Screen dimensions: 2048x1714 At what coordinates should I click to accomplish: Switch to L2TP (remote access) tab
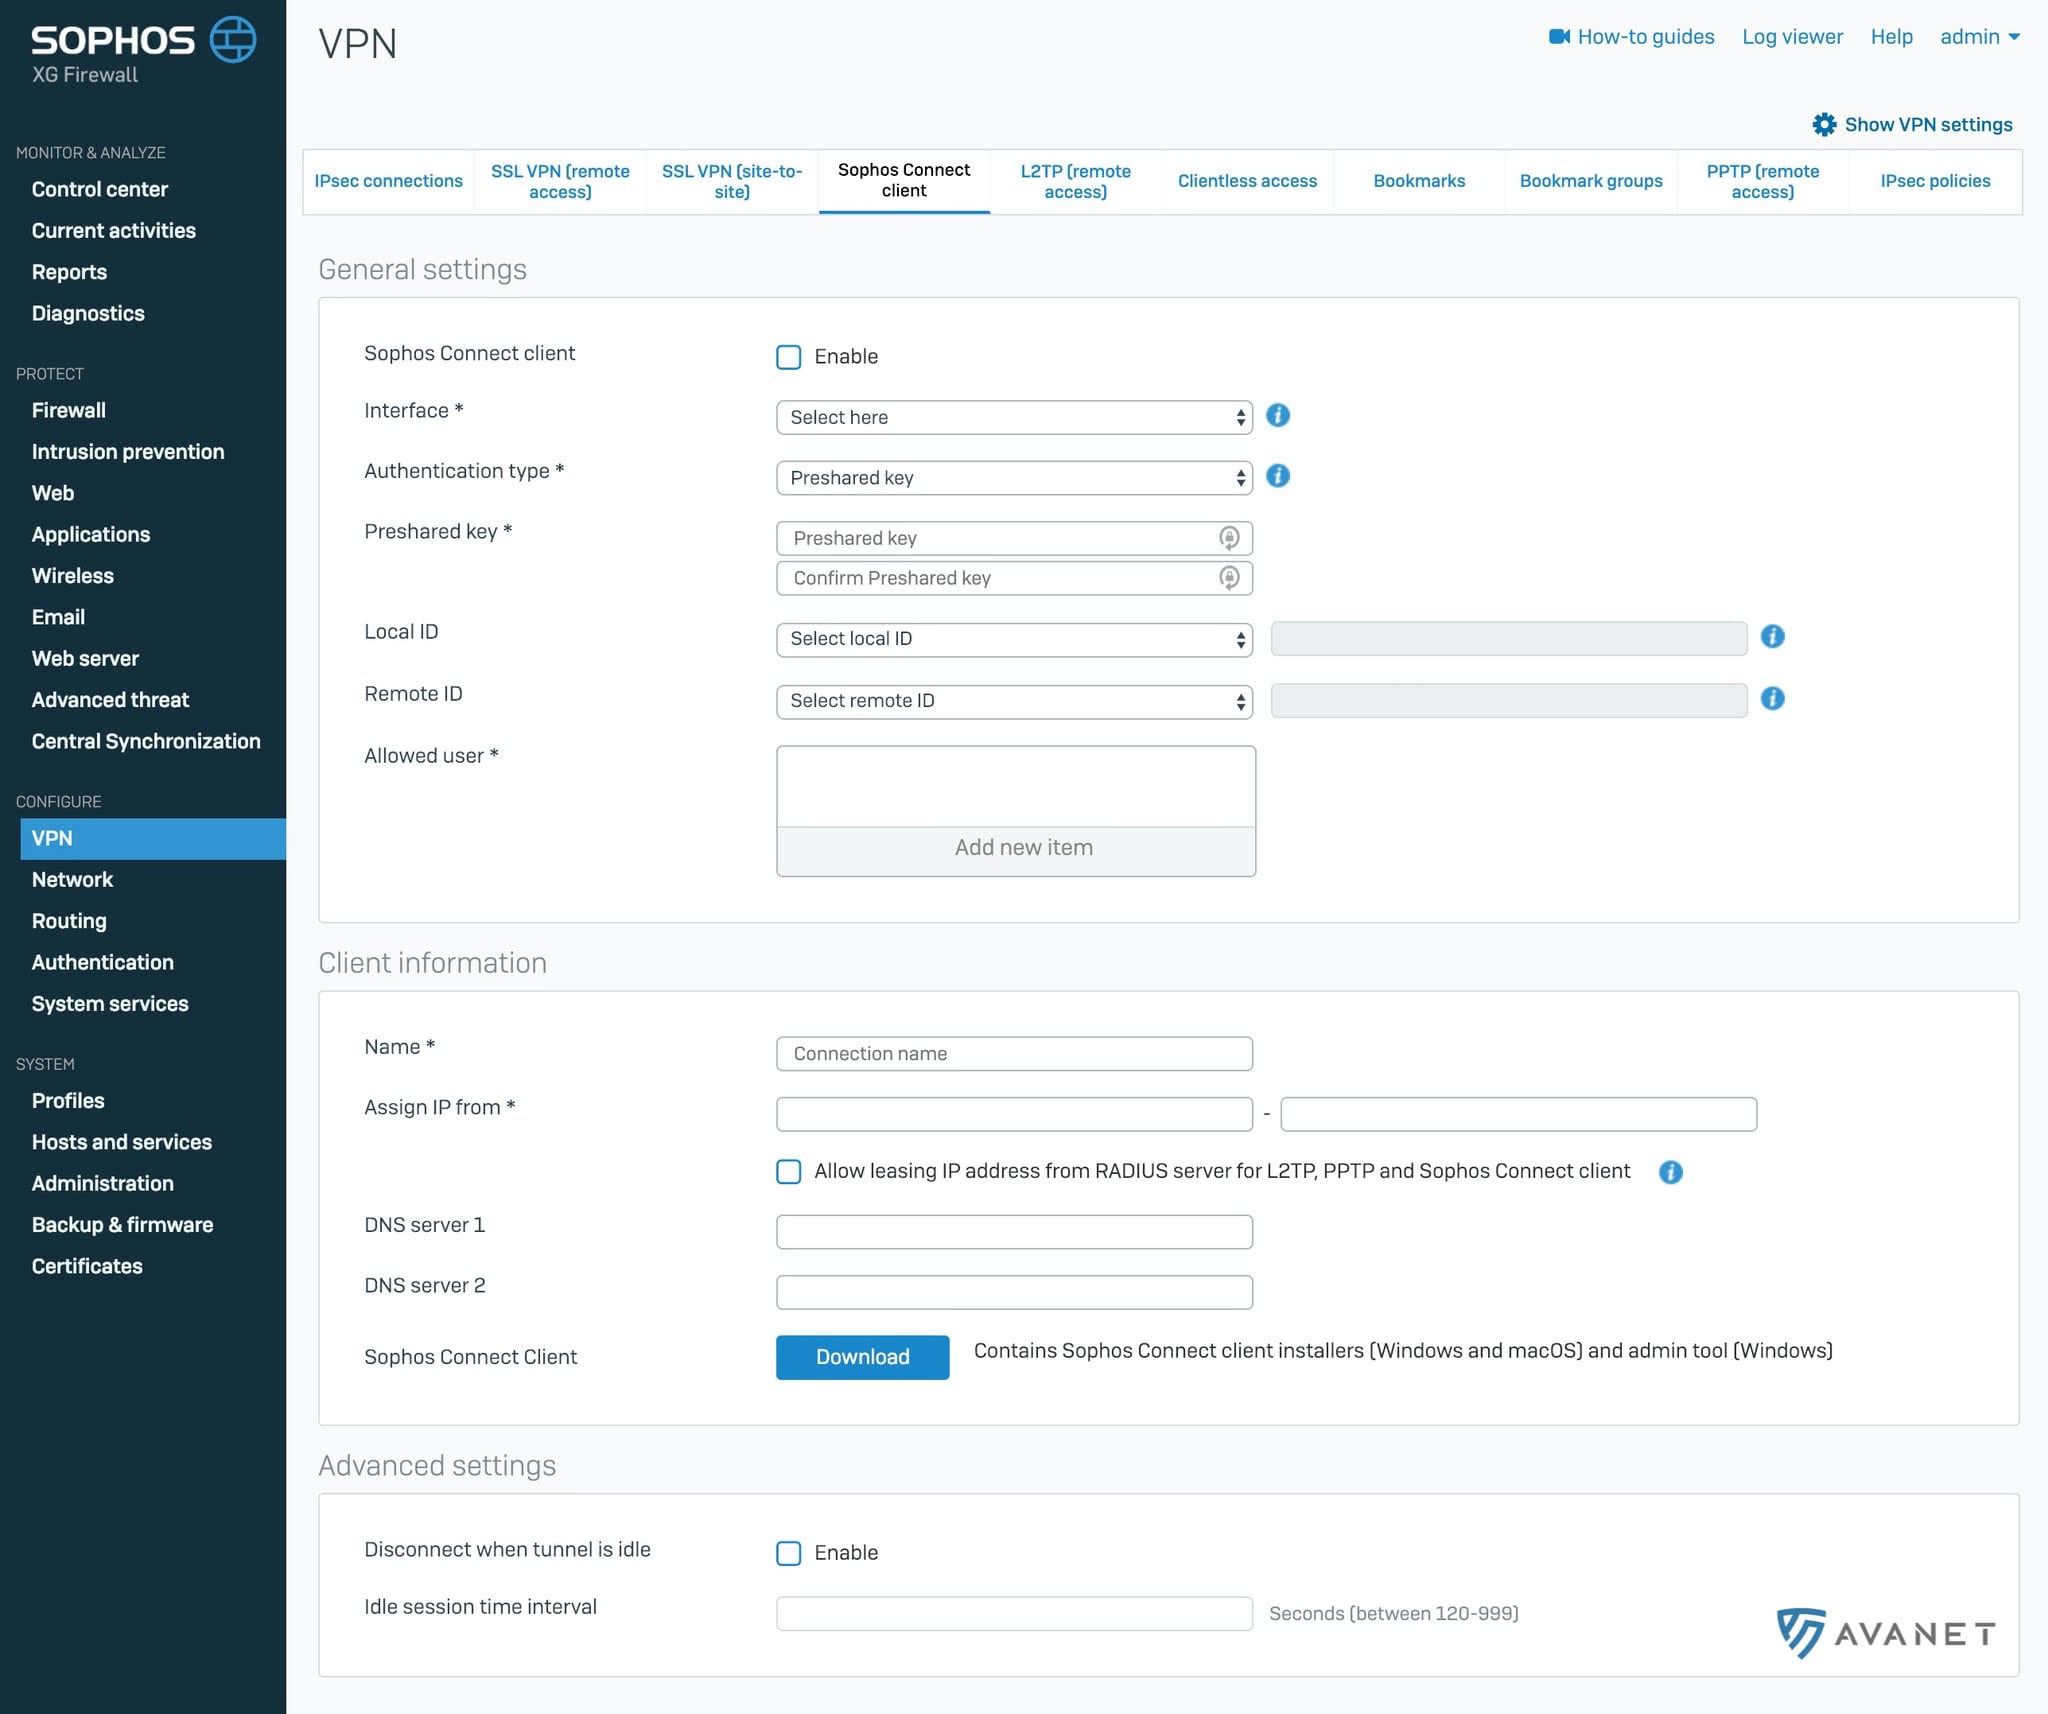coord(1076,181)
